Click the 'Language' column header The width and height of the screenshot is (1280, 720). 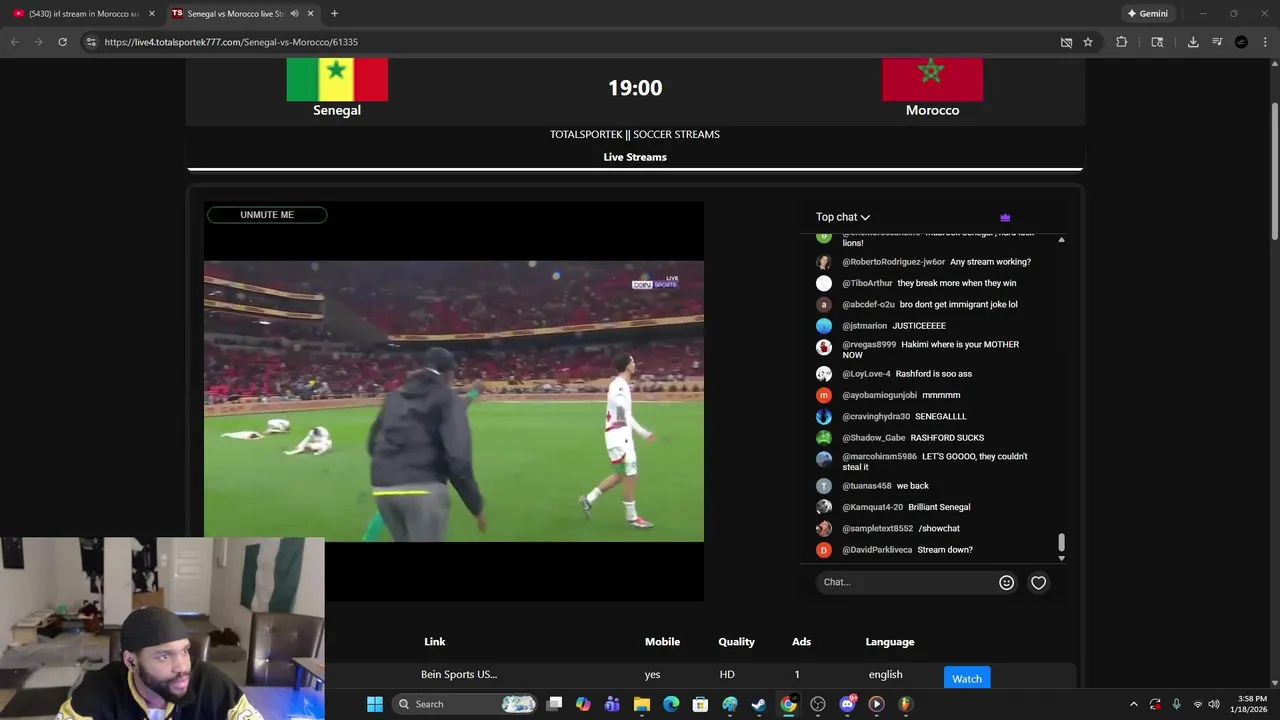[890, 642]
